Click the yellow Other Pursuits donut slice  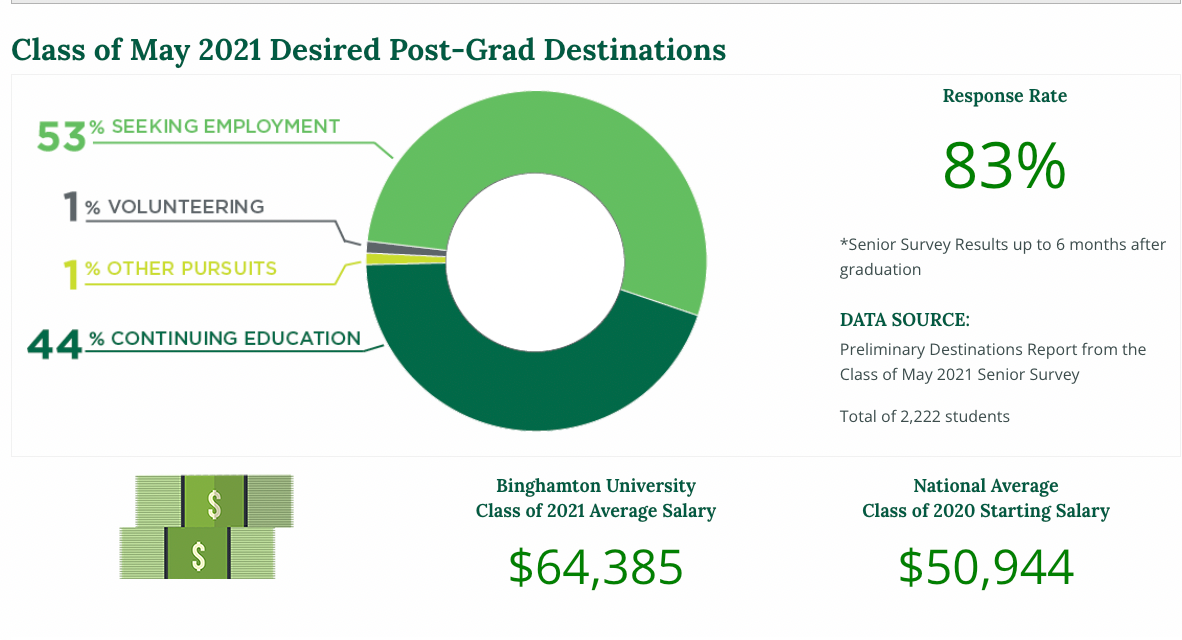point(405,259)
